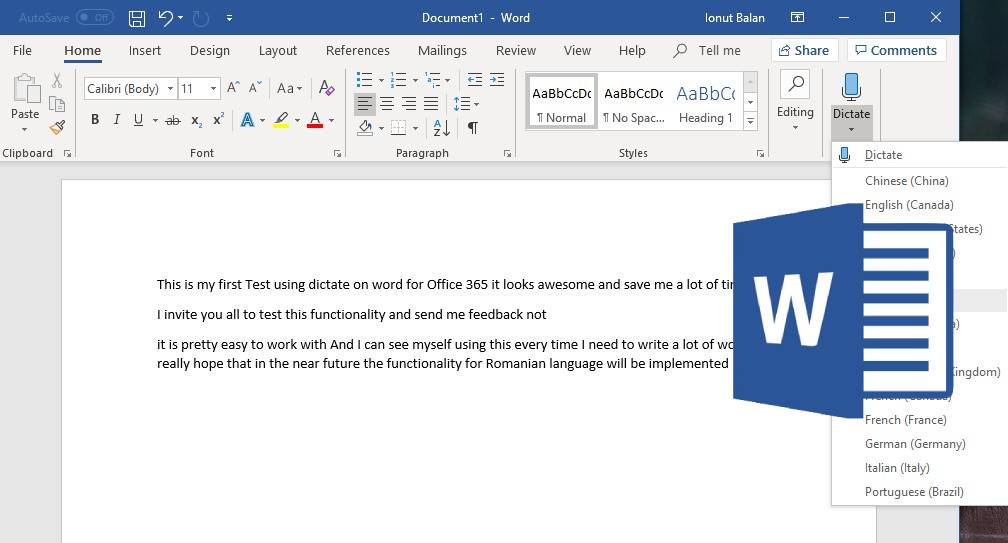
Task: Click the Dictate microphone icon
Action: [851, 87]
